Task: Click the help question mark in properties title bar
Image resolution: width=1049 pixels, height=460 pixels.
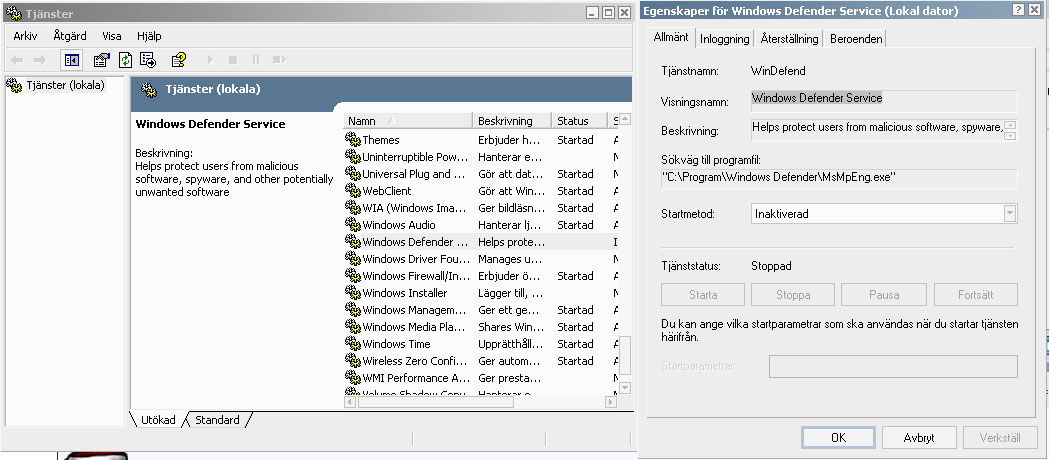Action: click(x=1018, y=10)
